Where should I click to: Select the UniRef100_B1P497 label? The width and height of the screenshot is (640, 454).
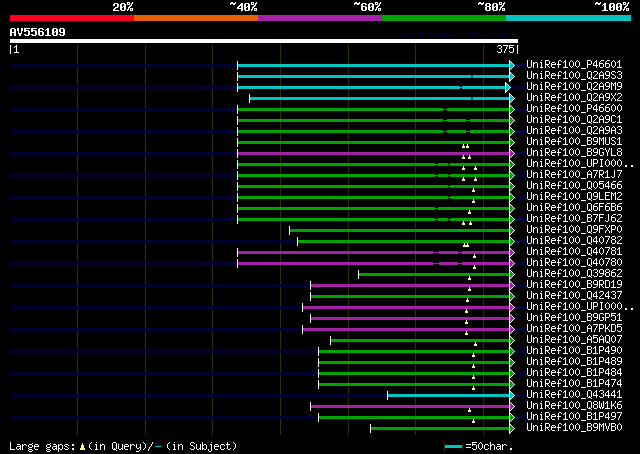coord(574,417)
